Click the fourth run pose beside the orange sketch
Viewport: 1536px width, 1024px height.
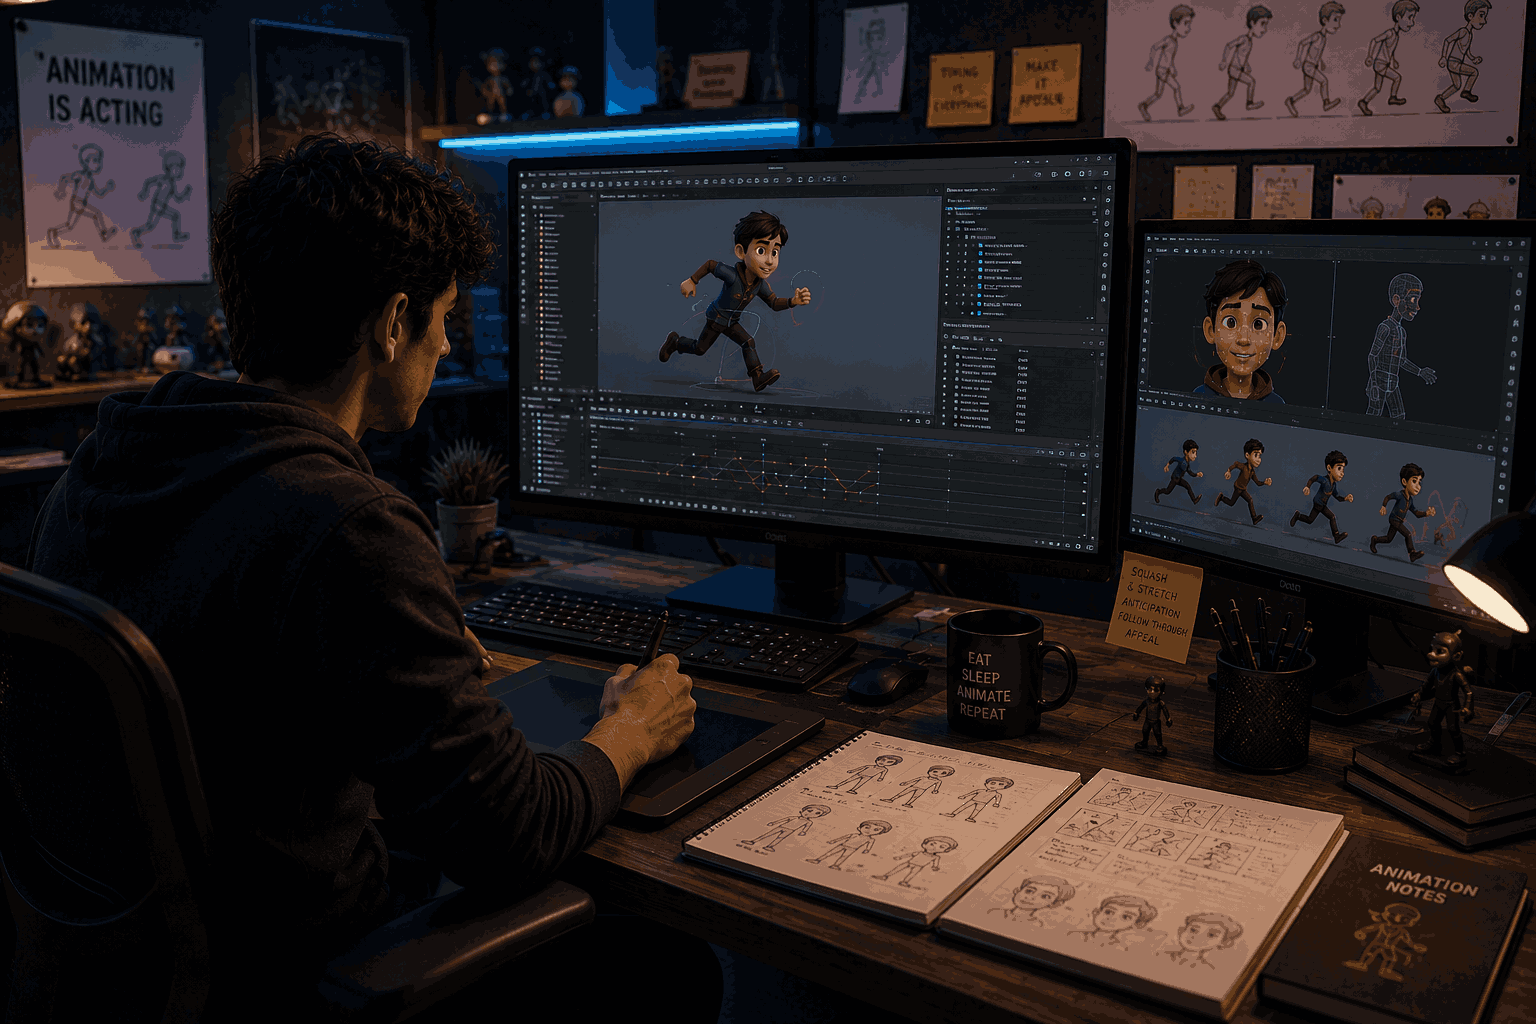coord(1403,512)
